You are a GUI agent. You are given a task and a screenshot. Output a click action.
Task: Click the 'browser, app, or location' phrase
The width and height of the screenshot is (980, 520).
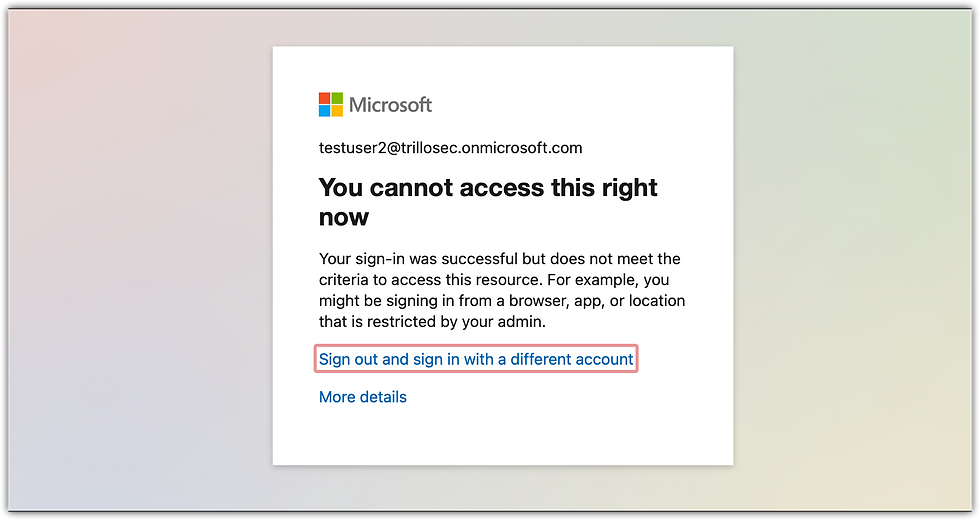tap(597, 301)
